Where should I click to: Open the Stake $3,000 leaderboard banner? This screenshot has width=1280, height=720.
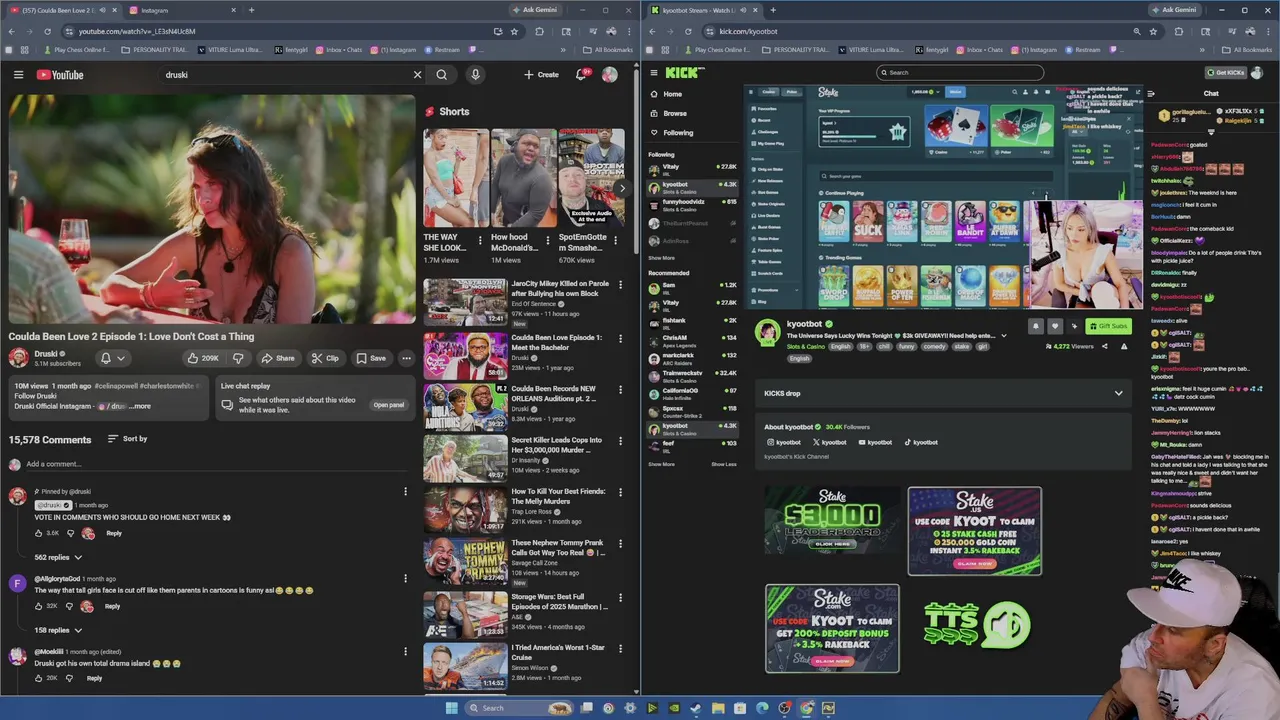pos(832,520)
